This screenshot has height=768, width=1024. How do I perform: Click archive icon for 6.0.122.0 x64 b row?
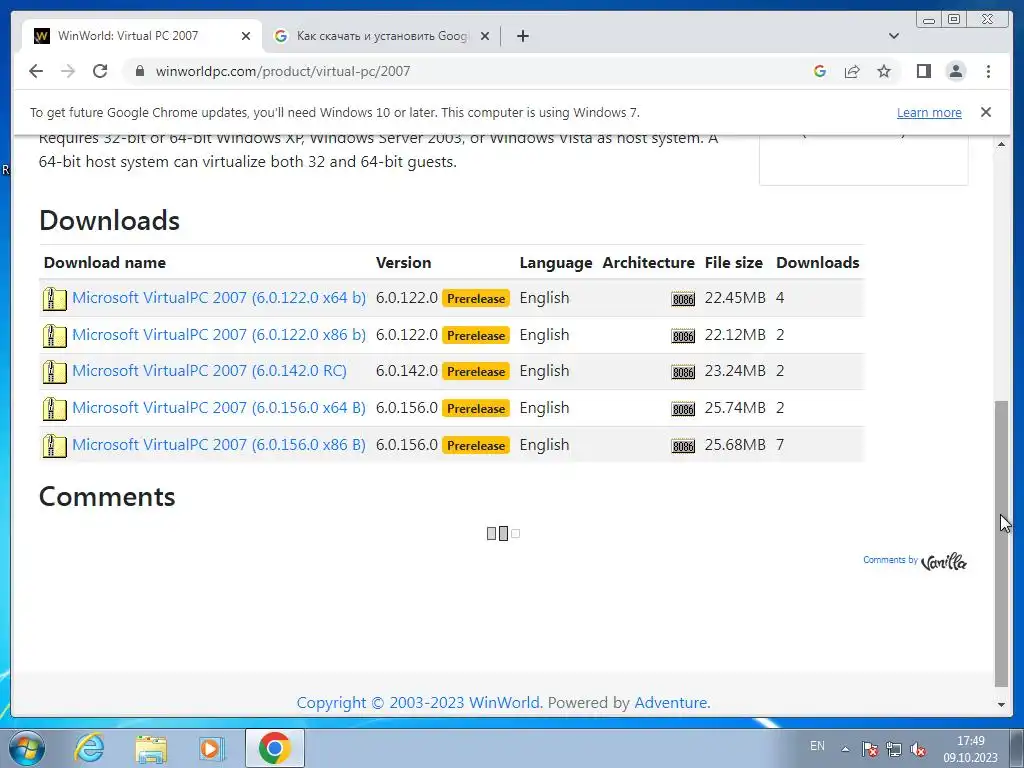click(x=55, y=298)
